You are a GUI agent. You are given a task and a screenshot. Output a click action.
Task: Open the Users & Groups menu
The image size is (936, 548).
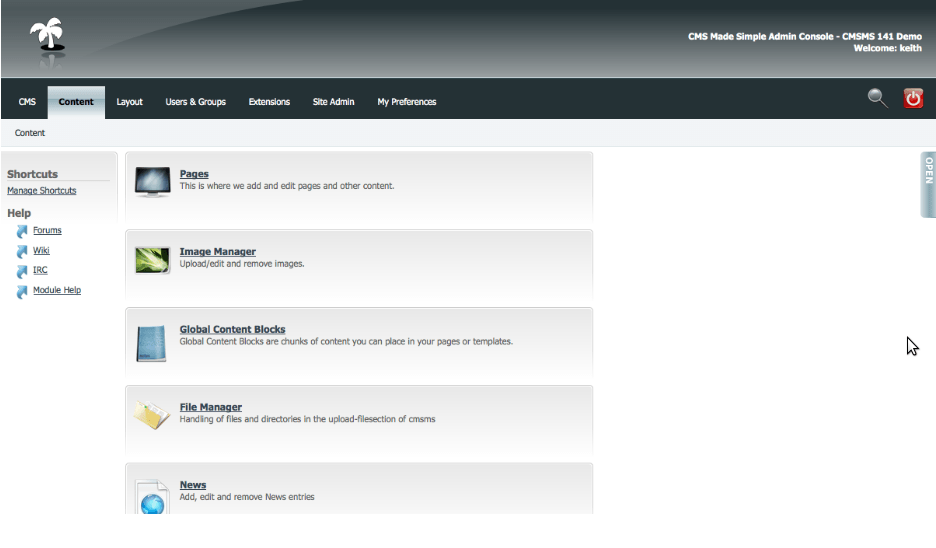[195, 102]
